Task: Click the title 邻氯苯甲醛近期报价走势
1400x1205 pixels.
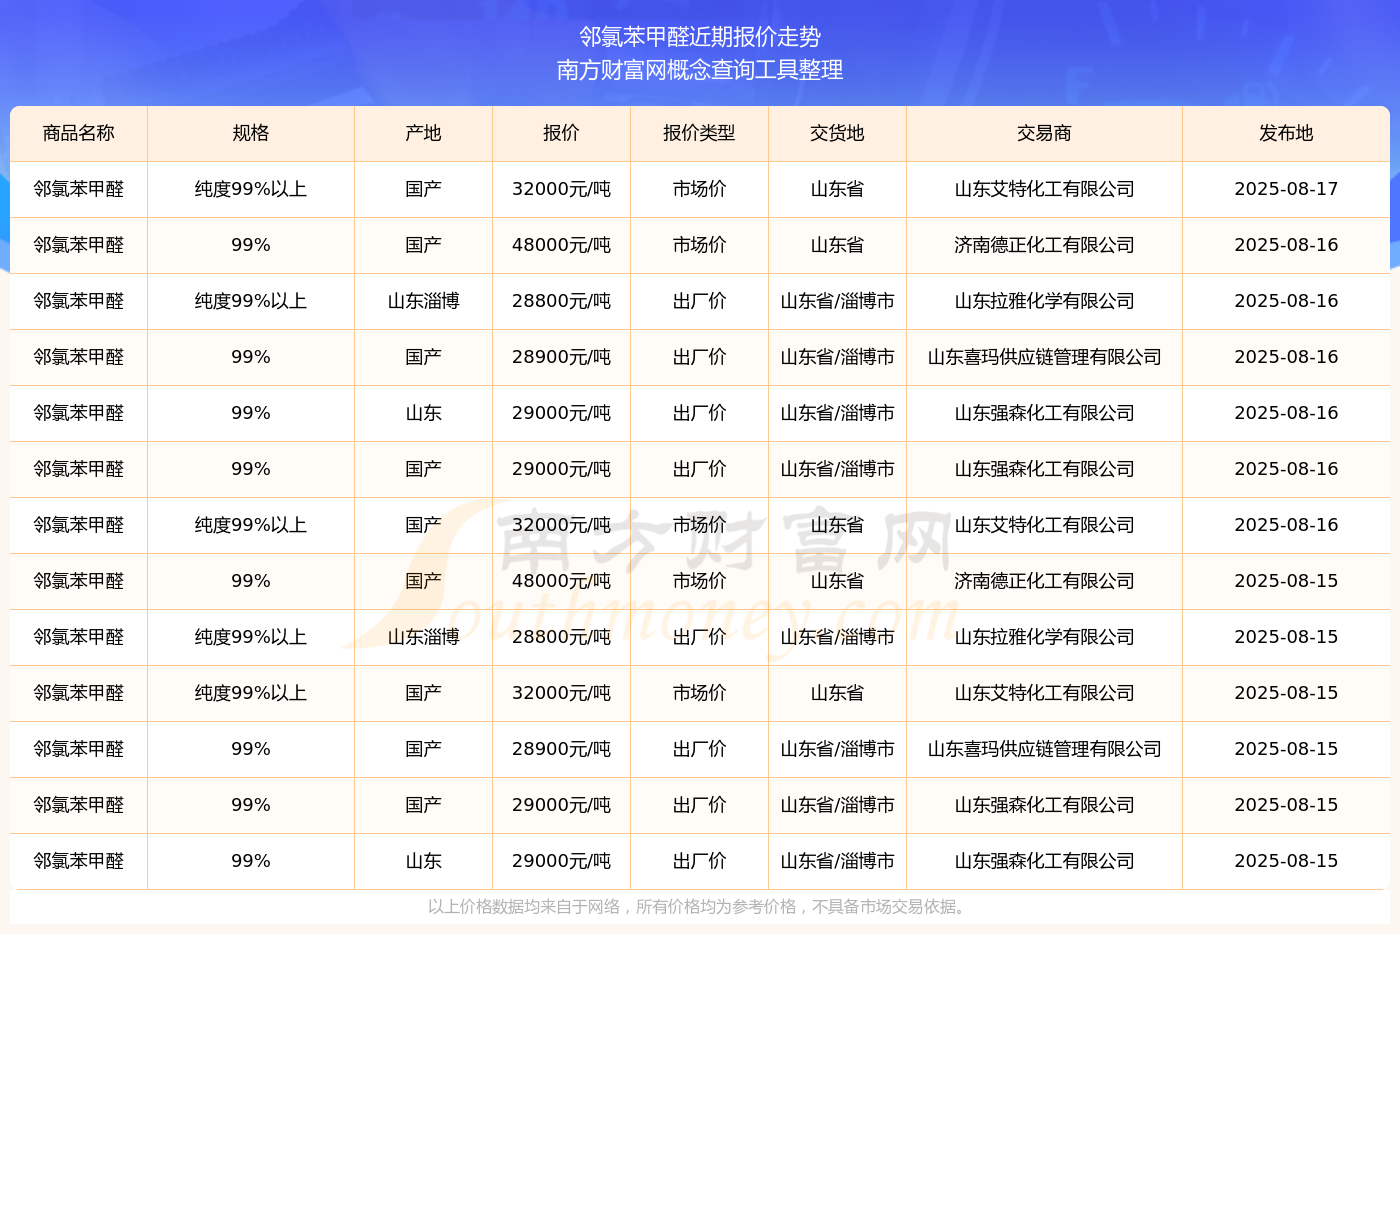Action: click(700, 37)
